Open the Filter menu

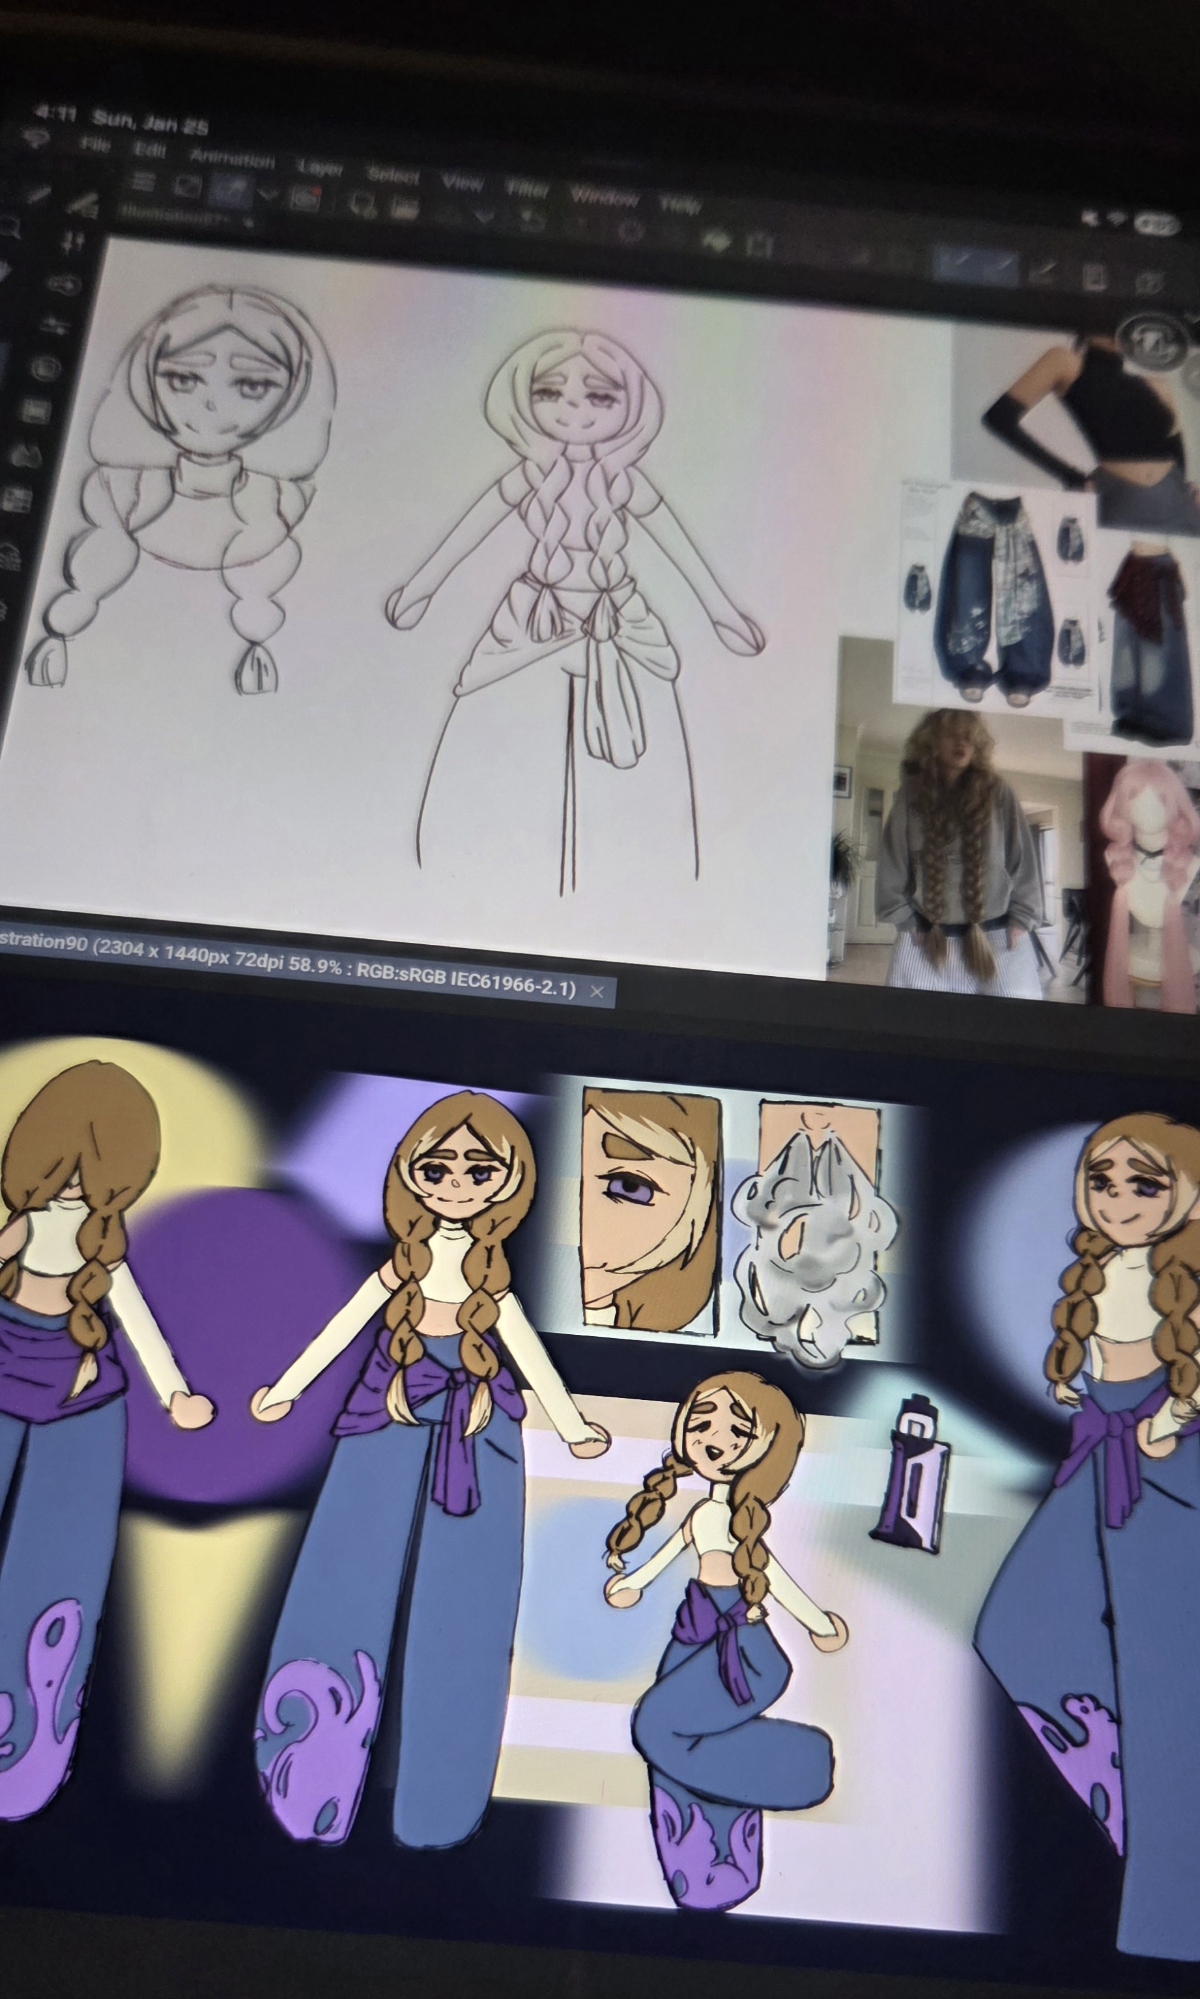coord(528,189)
